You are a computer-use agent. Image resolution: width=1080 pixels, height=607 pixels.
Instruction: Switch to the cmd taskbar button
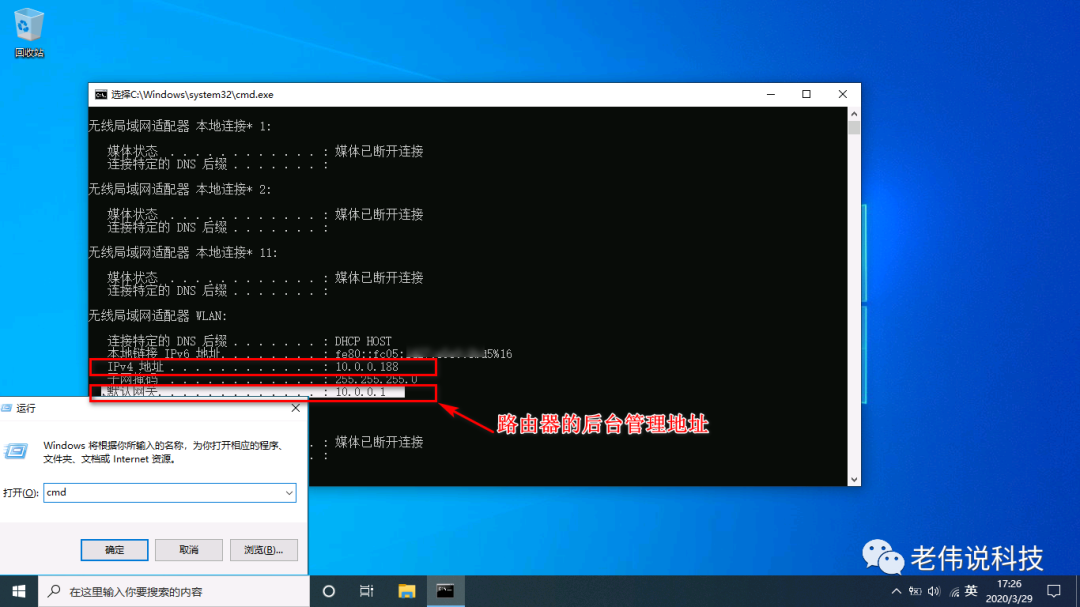pos(446,591)
